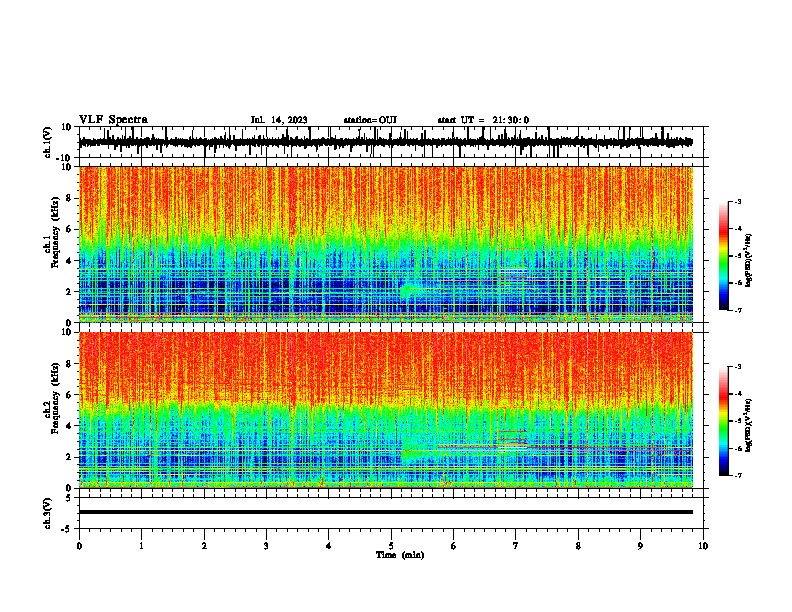Click time axis tick label "9"
This screenshot has width=792, height=612.
[640, 546]
